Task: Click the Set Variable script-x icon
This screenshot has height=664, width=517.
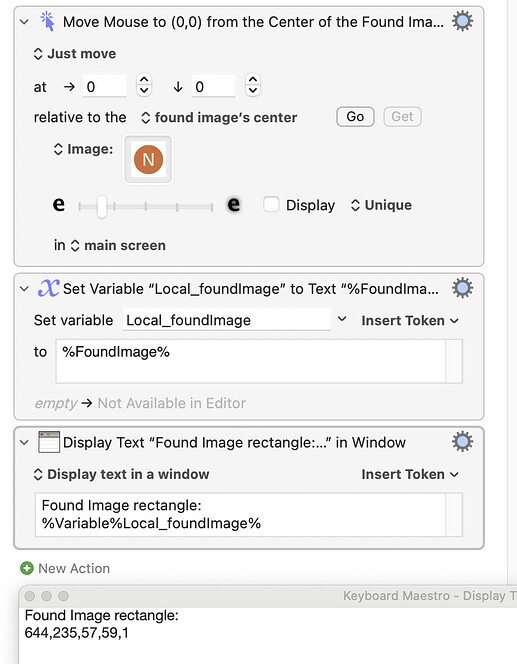Action: tap(48, 288)
